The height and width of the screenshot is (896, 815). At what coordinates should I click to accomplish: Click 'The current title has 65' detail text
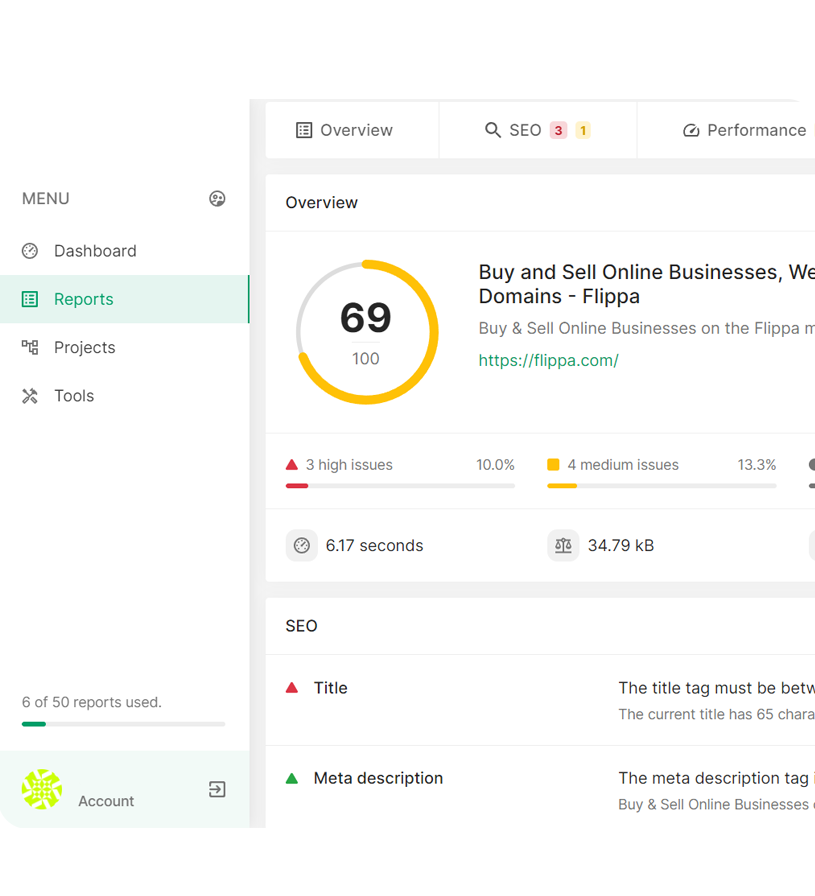coord(717,714)
